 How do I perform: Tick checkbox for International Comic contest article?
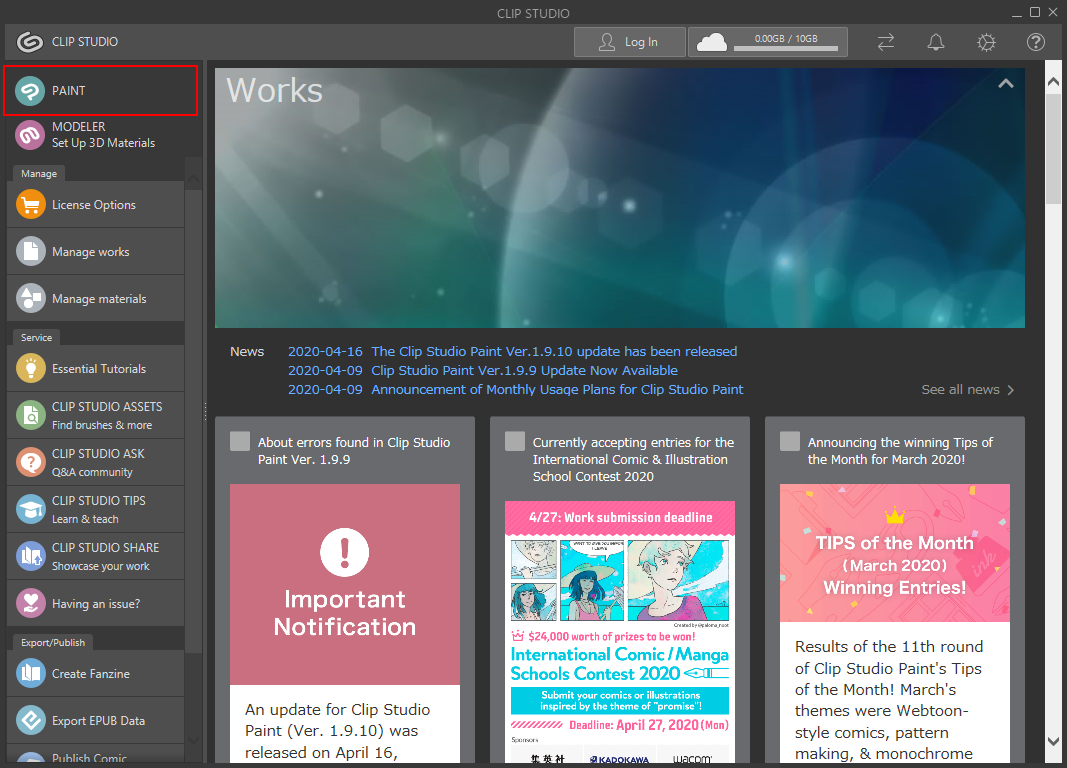pos(515,442)
